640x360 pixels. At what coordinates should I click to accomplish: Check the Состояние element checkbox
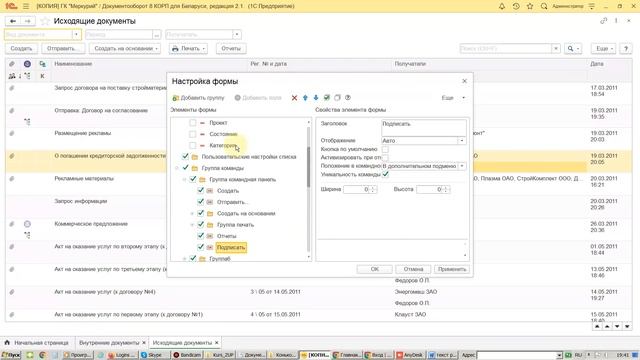pyautogui.click(x=192, y=134)
